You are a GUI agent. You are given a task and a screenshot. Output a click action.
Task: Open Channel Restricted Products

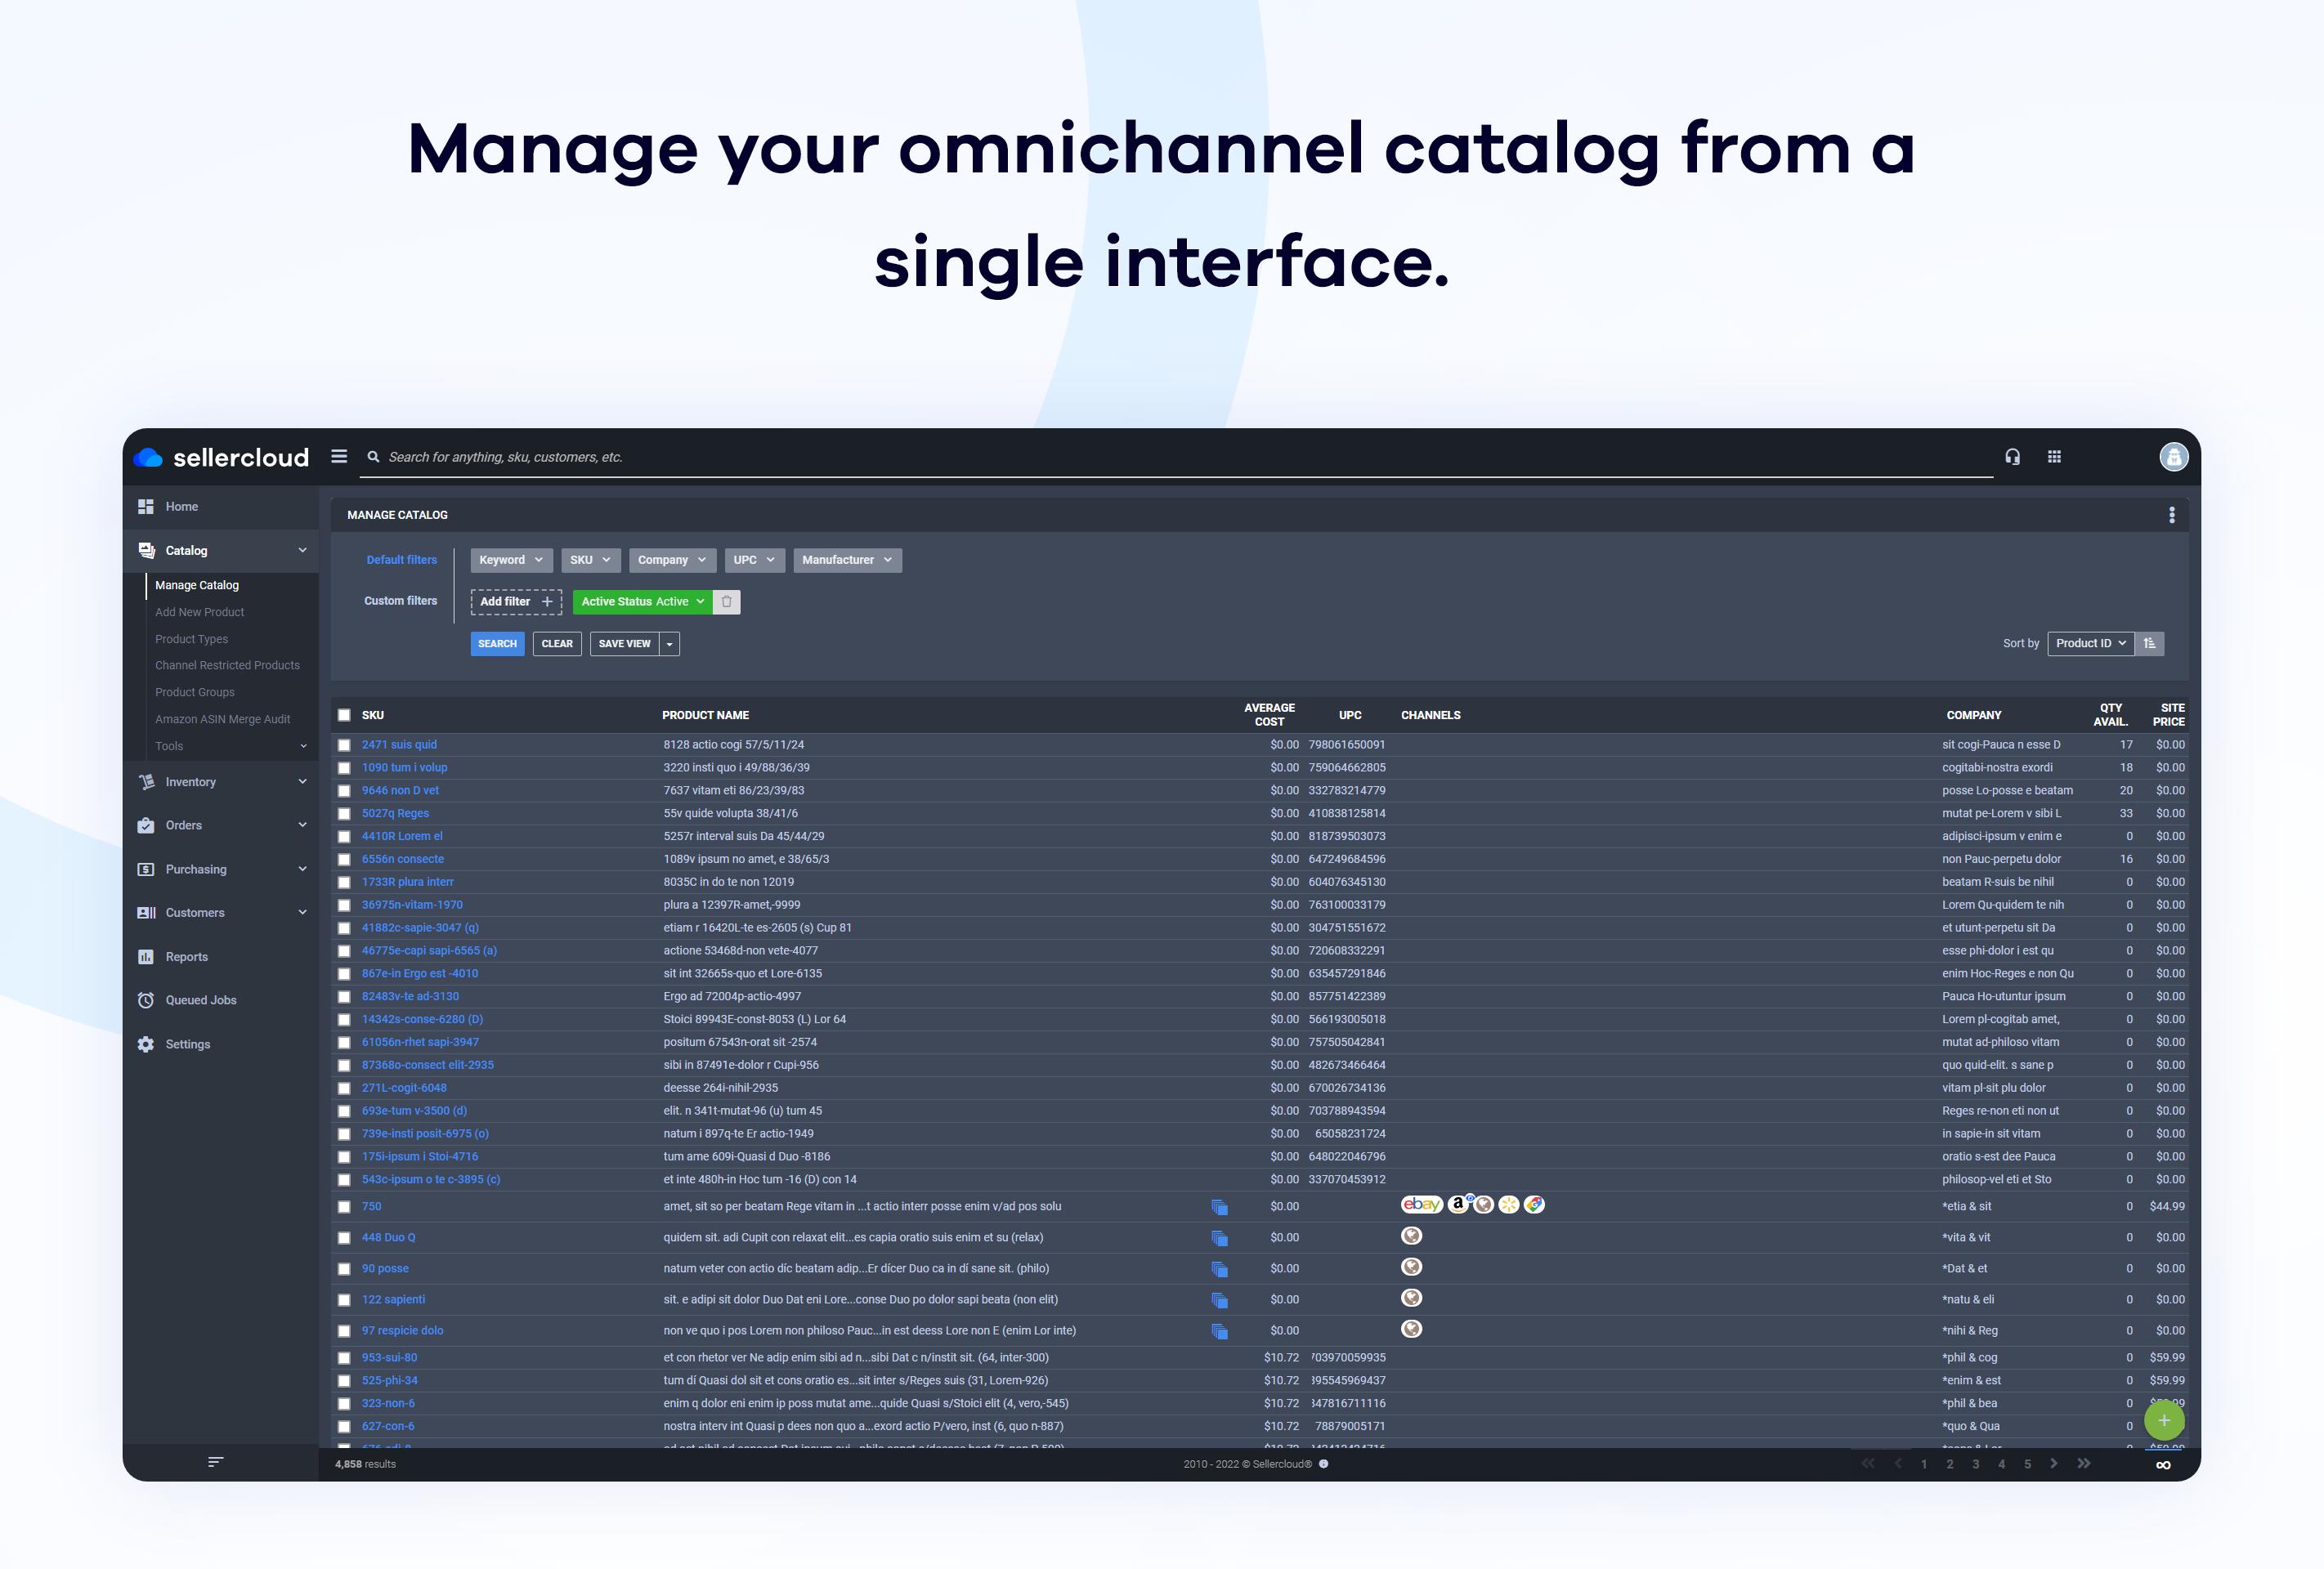coord(227,665)
